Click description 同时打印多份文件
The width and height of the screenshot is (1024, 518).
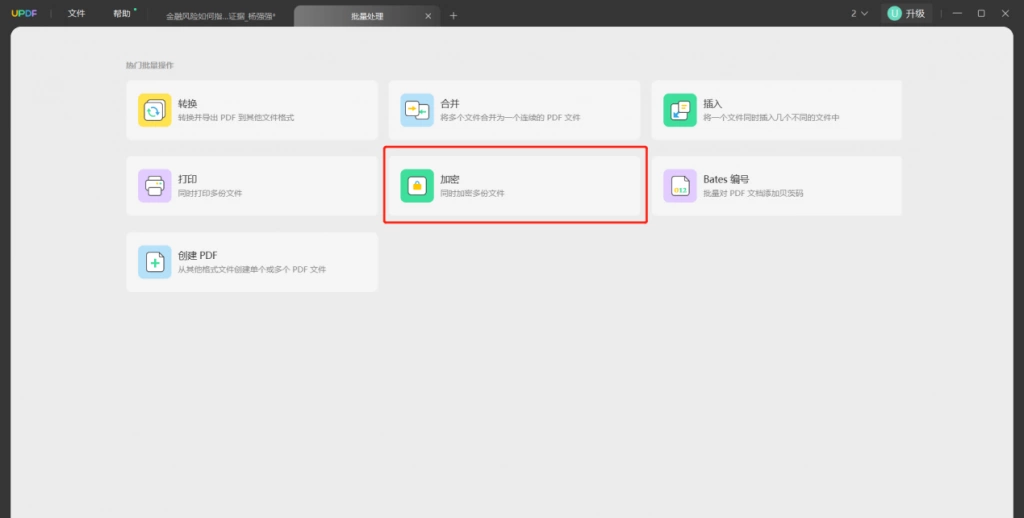[x=210, y=193]
